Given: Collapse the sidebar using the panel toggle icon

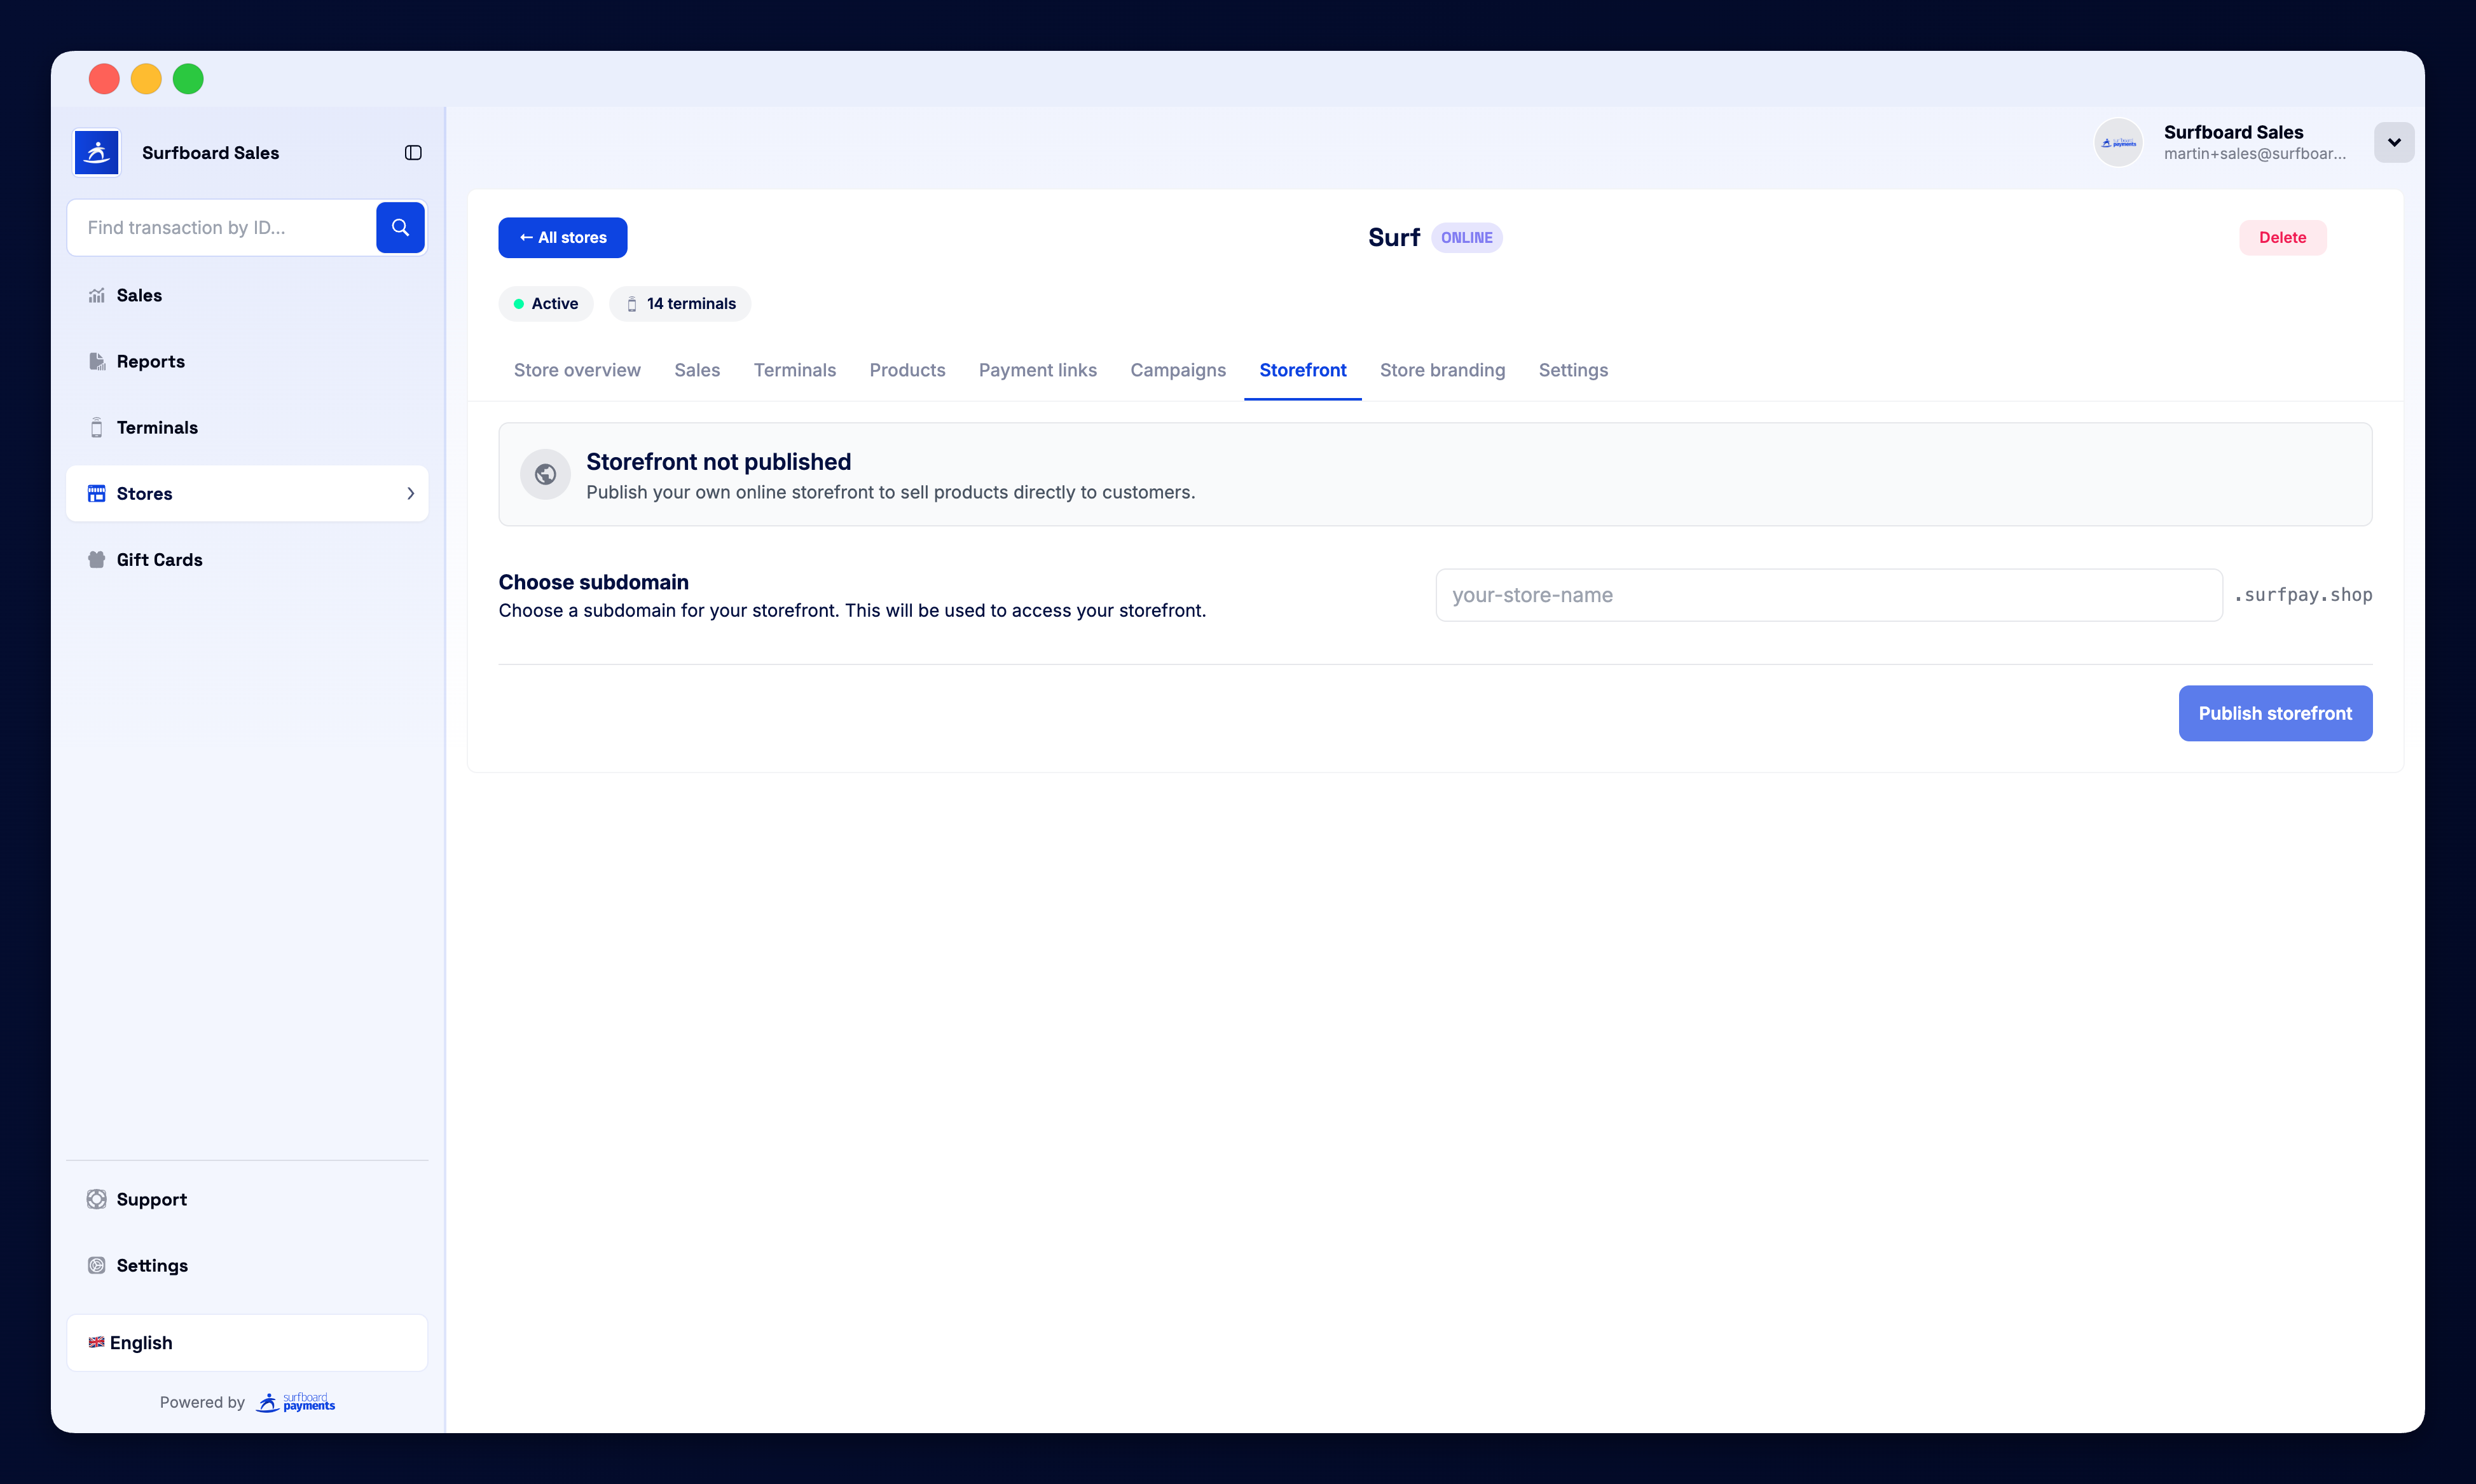Looking at the screenshot, I should pyautogui.click(x=413, y=152).
